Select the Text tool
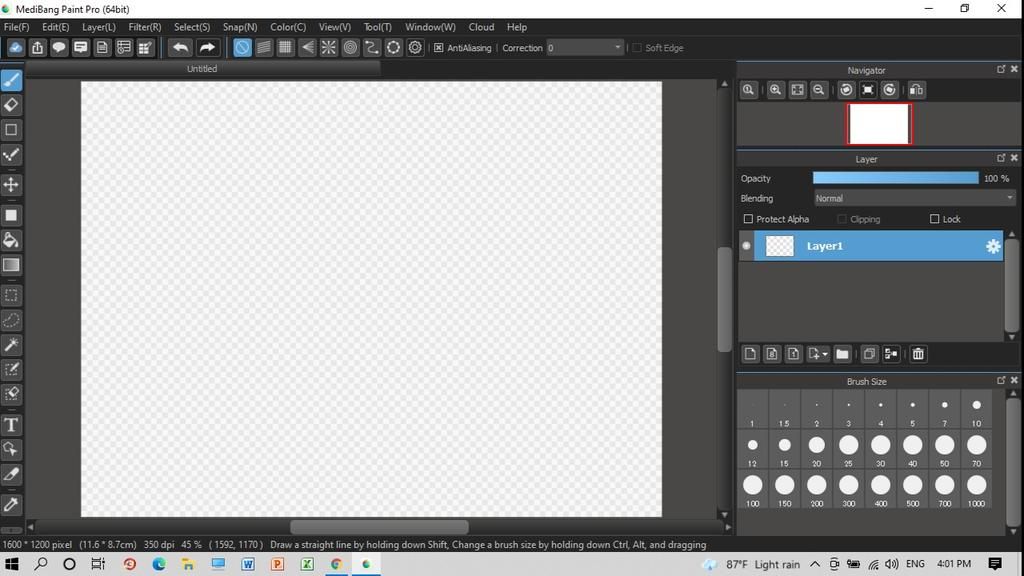1024x576 pixels. pyautogui.click(x=11, y=425)
